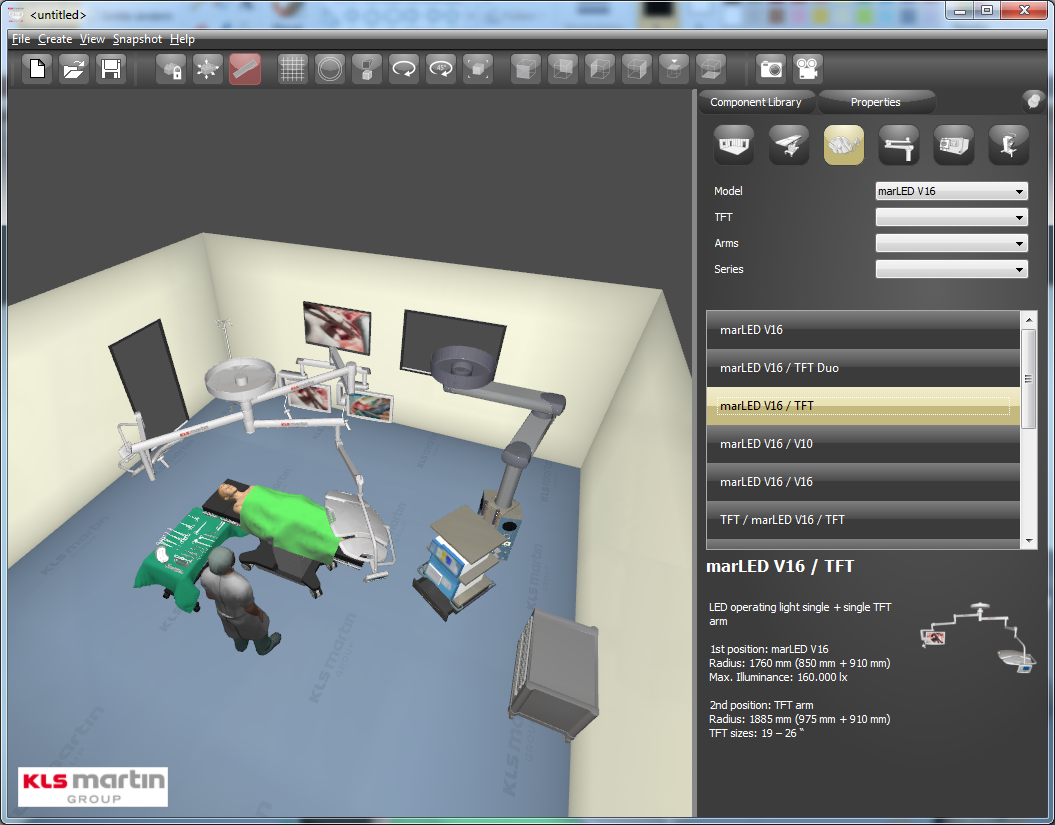Open the Model dropdown showing marLED V16
The height and width of the screenshot is (825, 1055).
point(951,191)
